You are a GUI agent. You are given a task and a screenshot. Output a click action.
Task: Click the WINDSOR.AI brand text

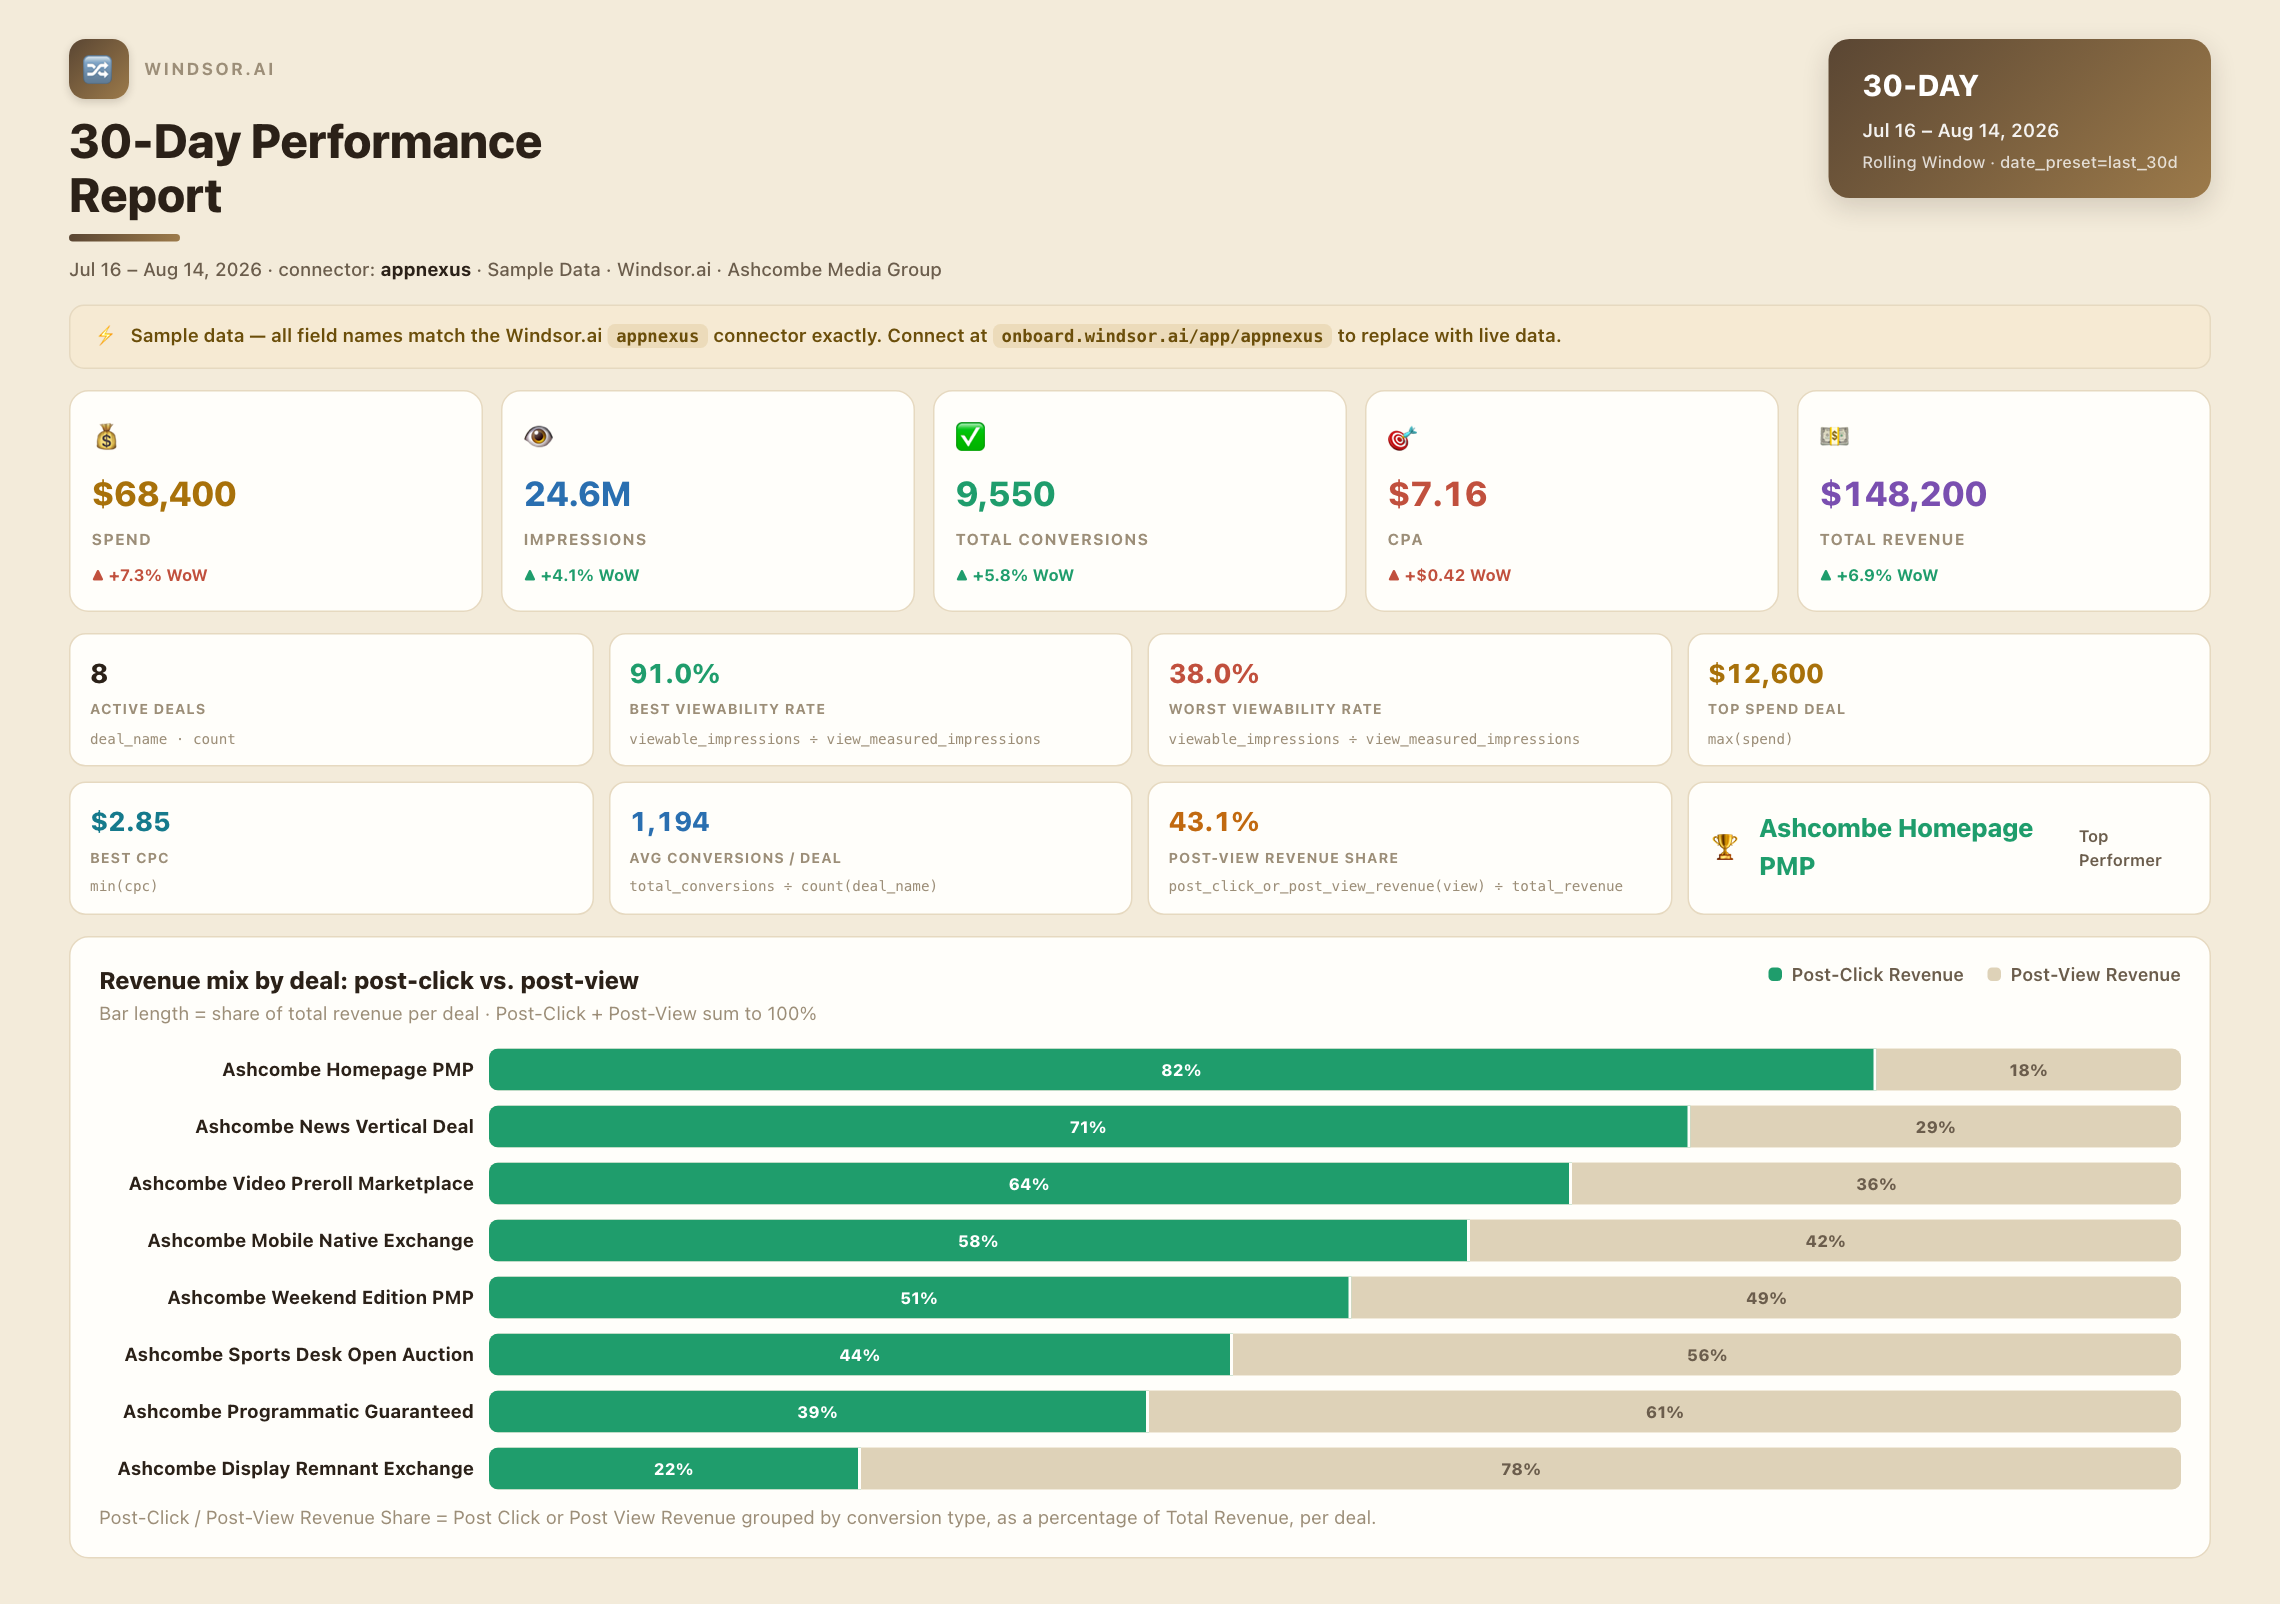tap(209, 69)
